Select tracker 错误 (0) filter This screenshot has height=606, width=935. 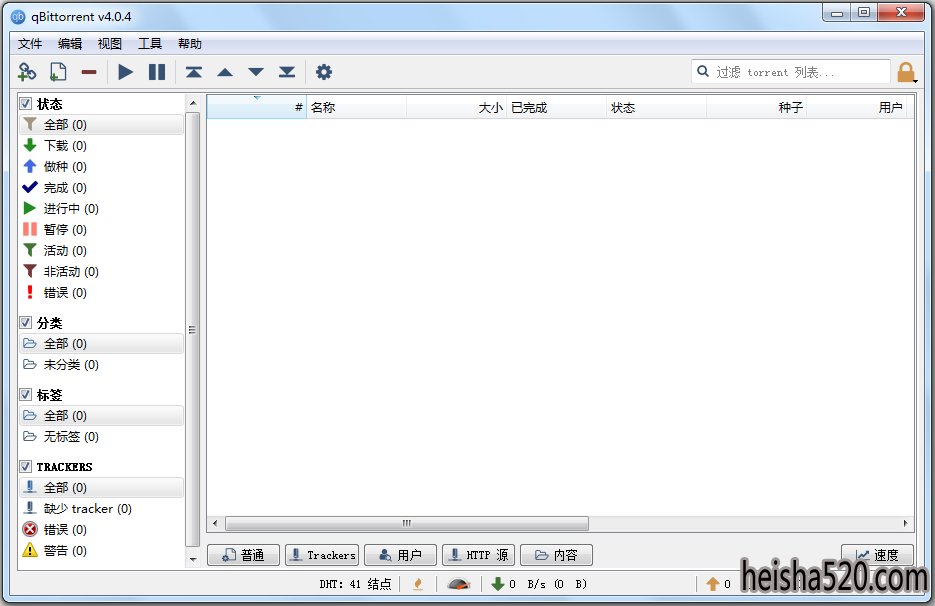[x=101, y=530]
